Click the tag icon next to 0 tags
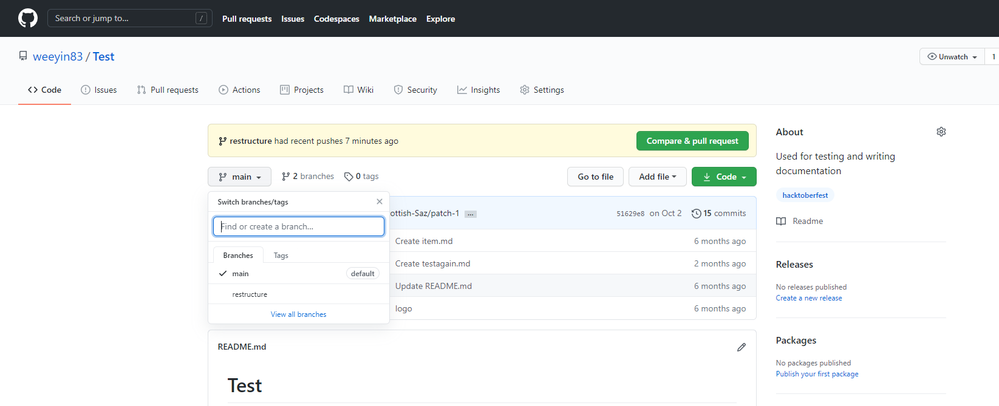The height and width of the screenshot is (406, 999). 349,177
